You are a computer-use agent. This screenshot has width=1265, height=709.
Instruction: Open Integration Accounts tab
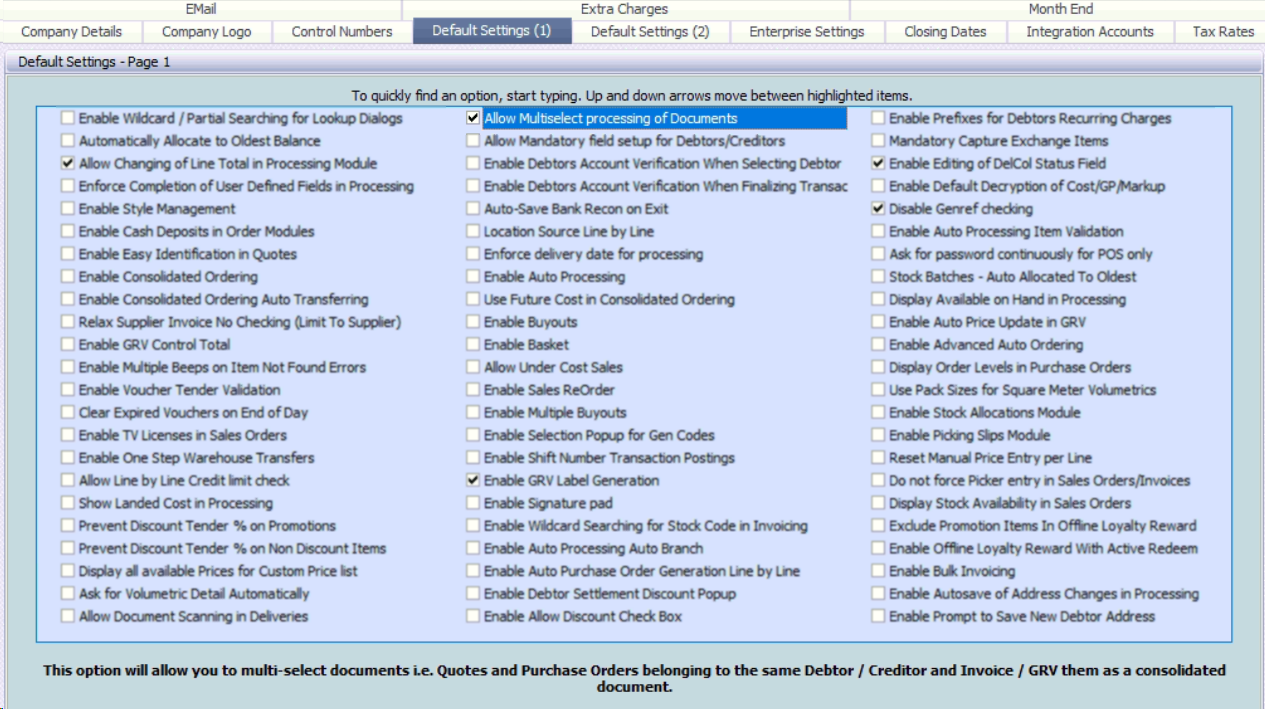1089,32
